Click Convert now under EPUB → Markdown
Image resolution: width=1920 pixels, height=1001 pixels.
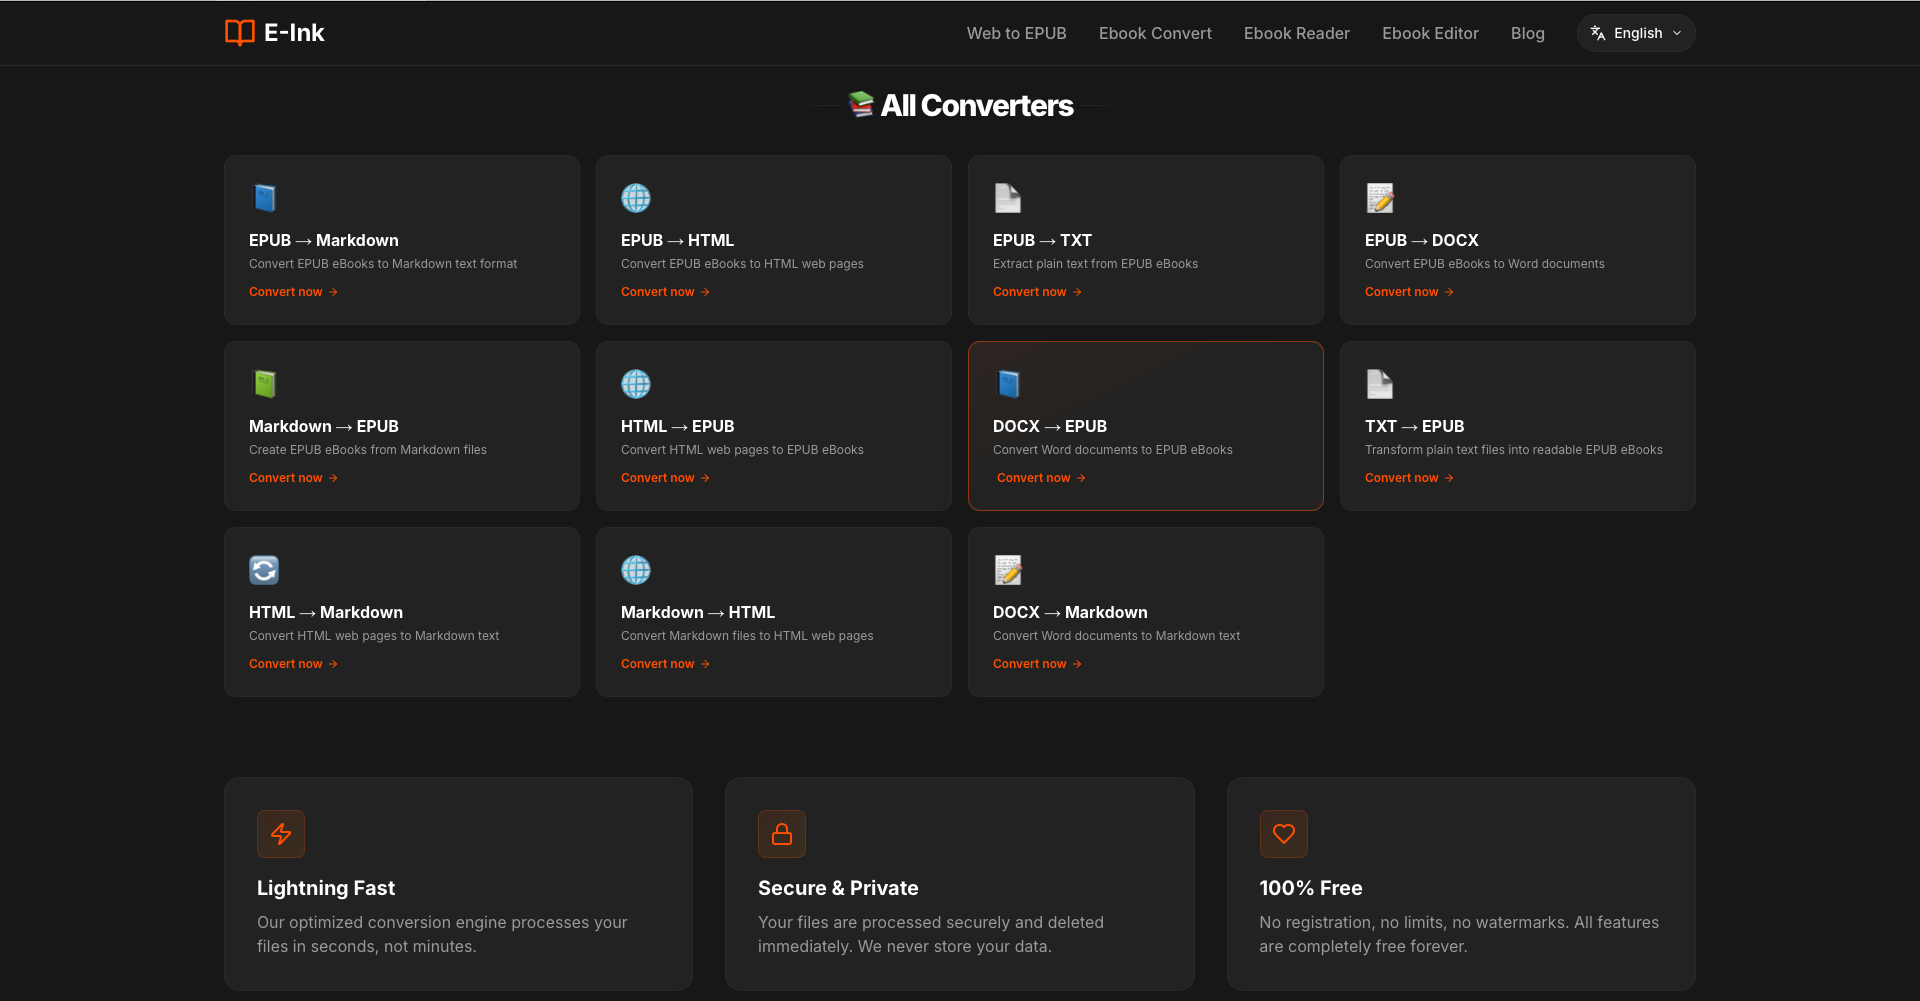point(294,292)
